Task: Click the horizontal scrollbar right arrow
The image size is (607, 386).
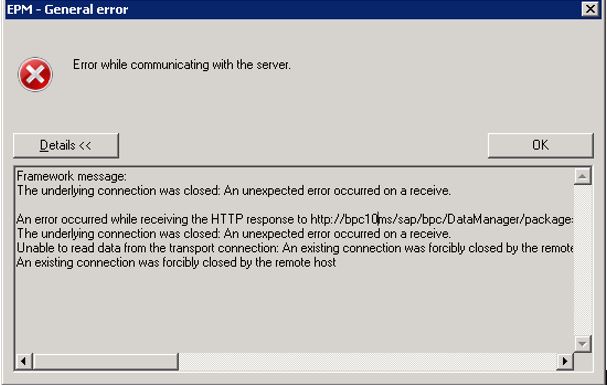Action: [565, 361]
